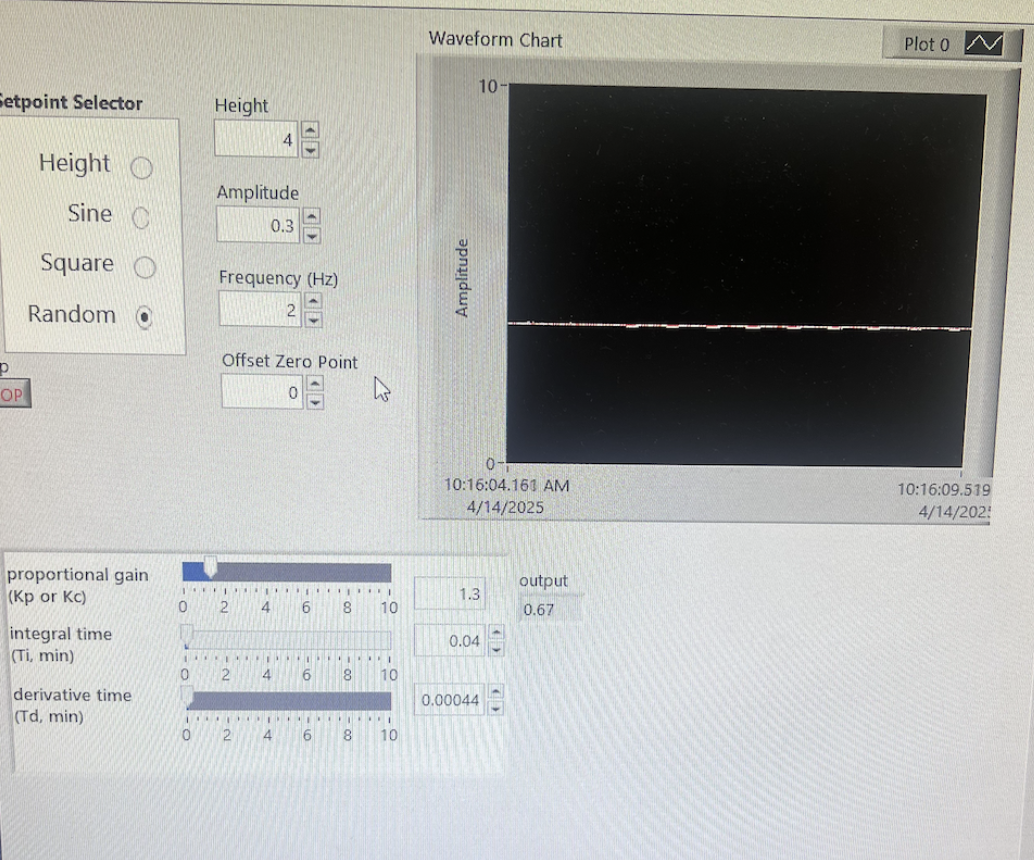The width and height of the screenshot is (1034, 860).
Task: Increment the derivative time value
Action: (496, 691)
